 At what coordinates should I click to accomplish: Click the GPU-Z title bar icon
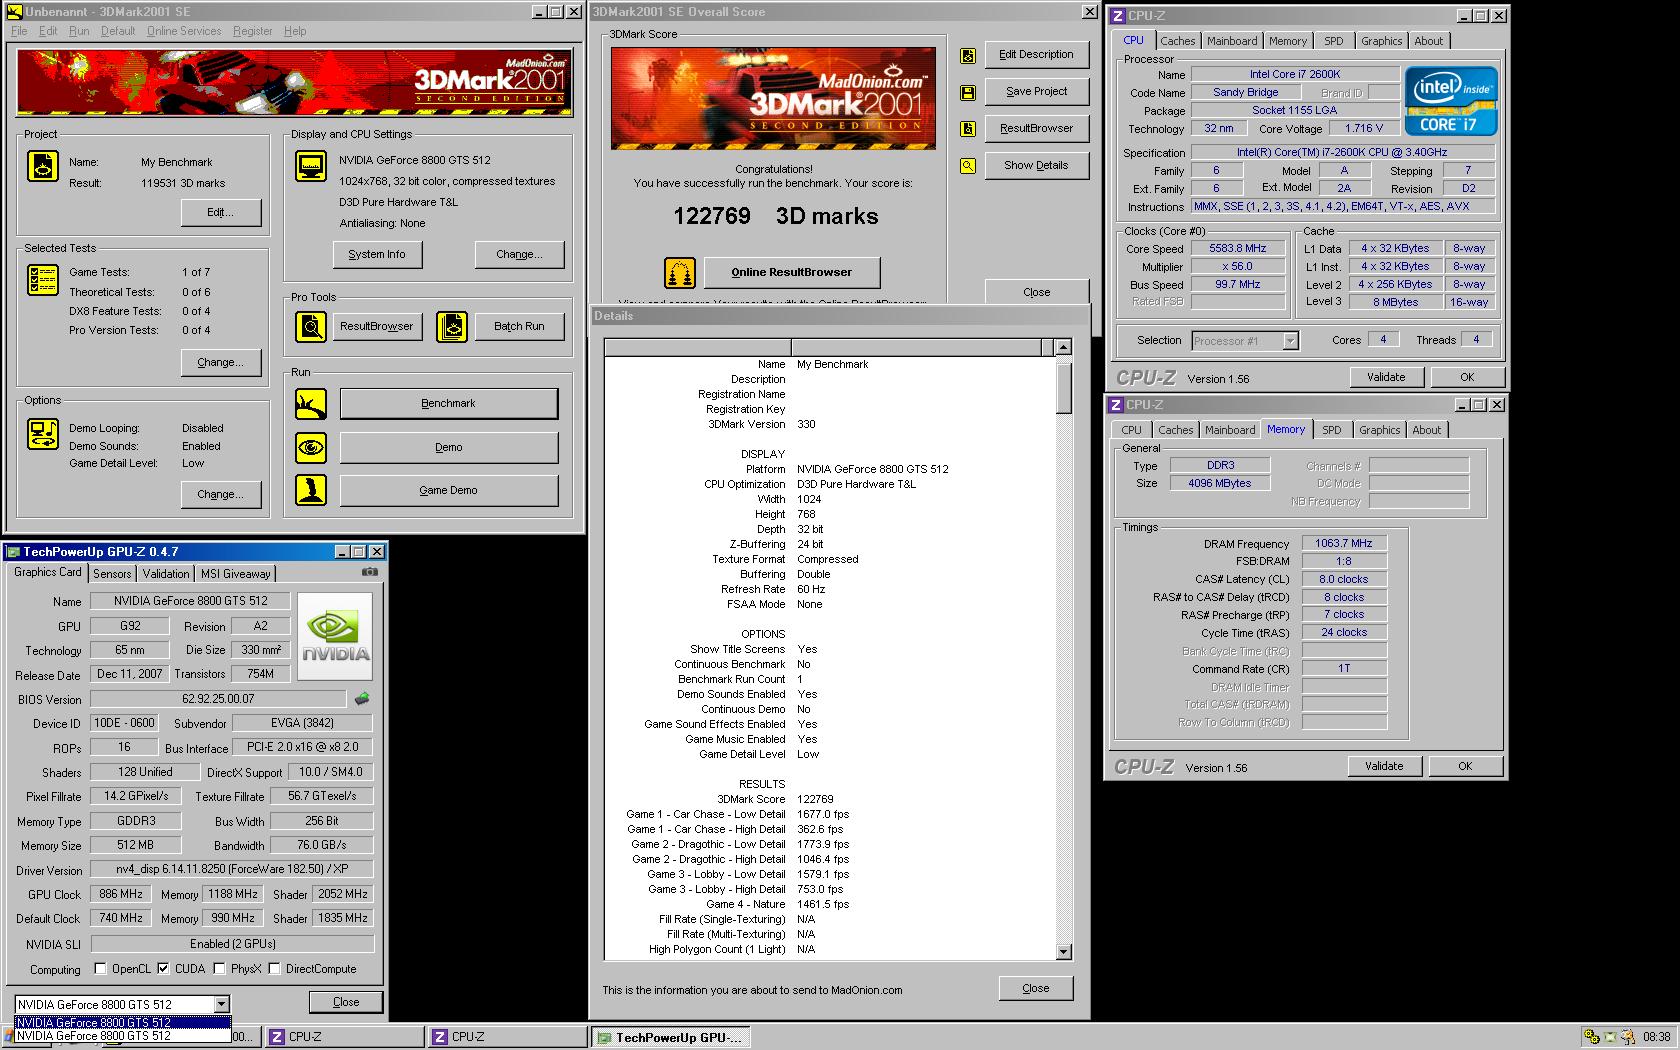click(13, 552)
